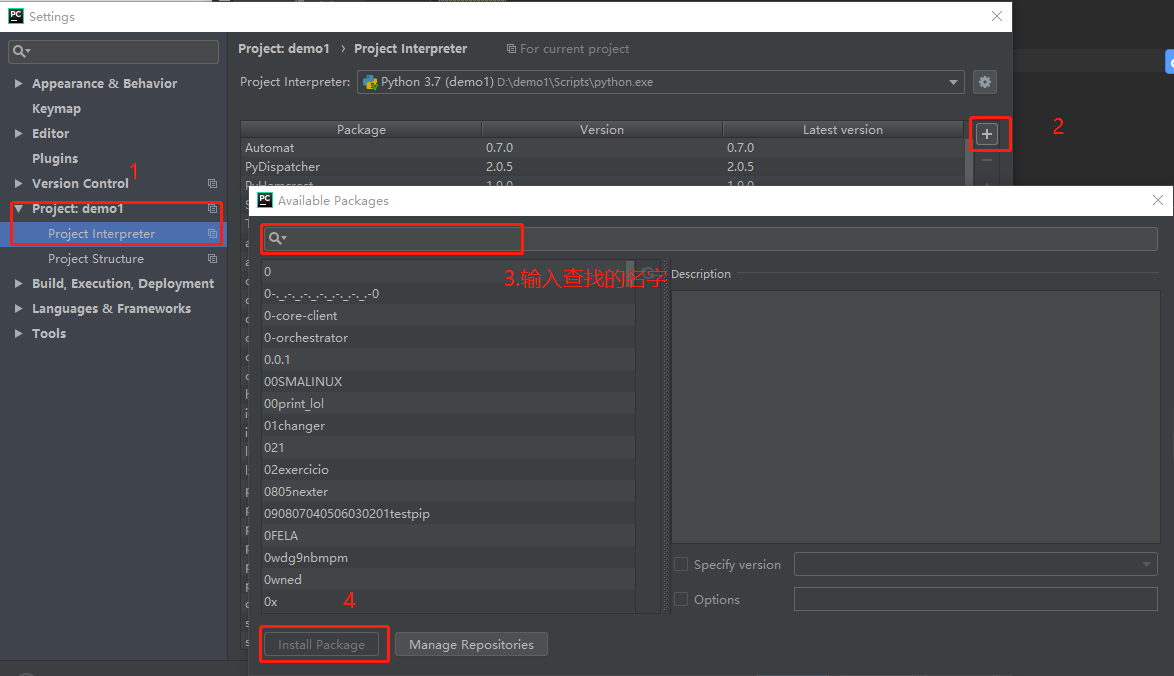Enable the Specify version checkbox
Screen dimensions: 1174x676
click(681, 564)
